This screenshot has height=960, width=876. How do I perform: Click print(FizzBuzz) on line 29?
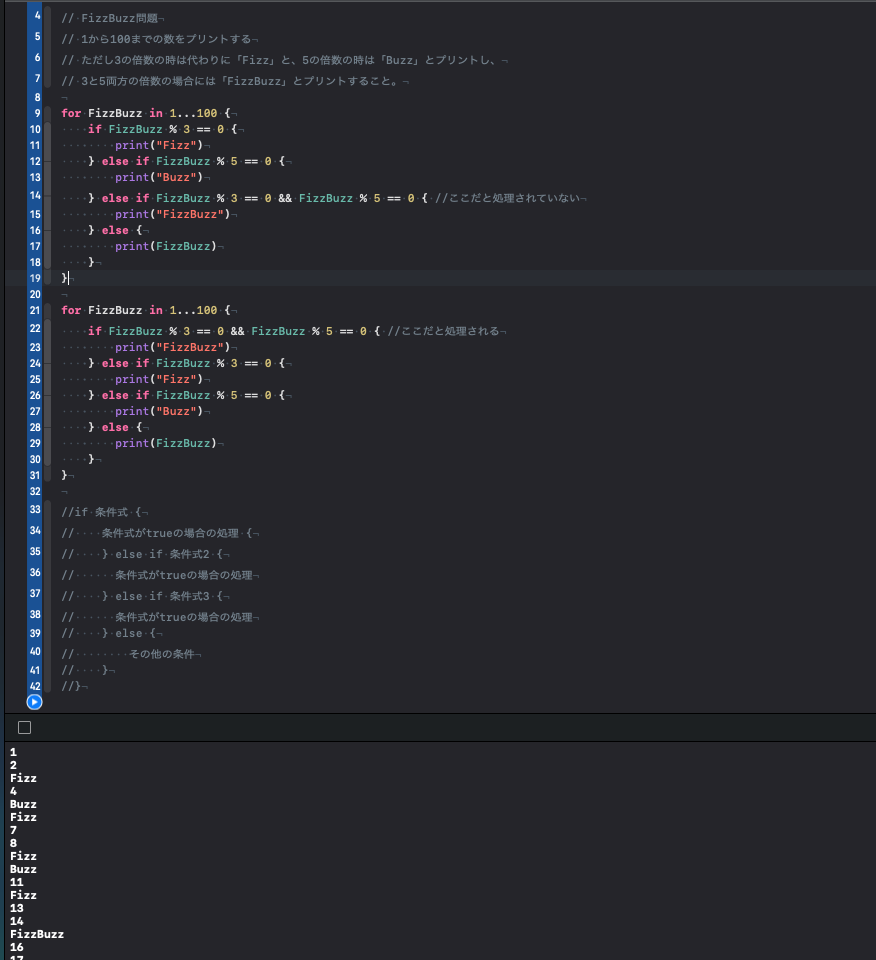(x=166, y=443)
